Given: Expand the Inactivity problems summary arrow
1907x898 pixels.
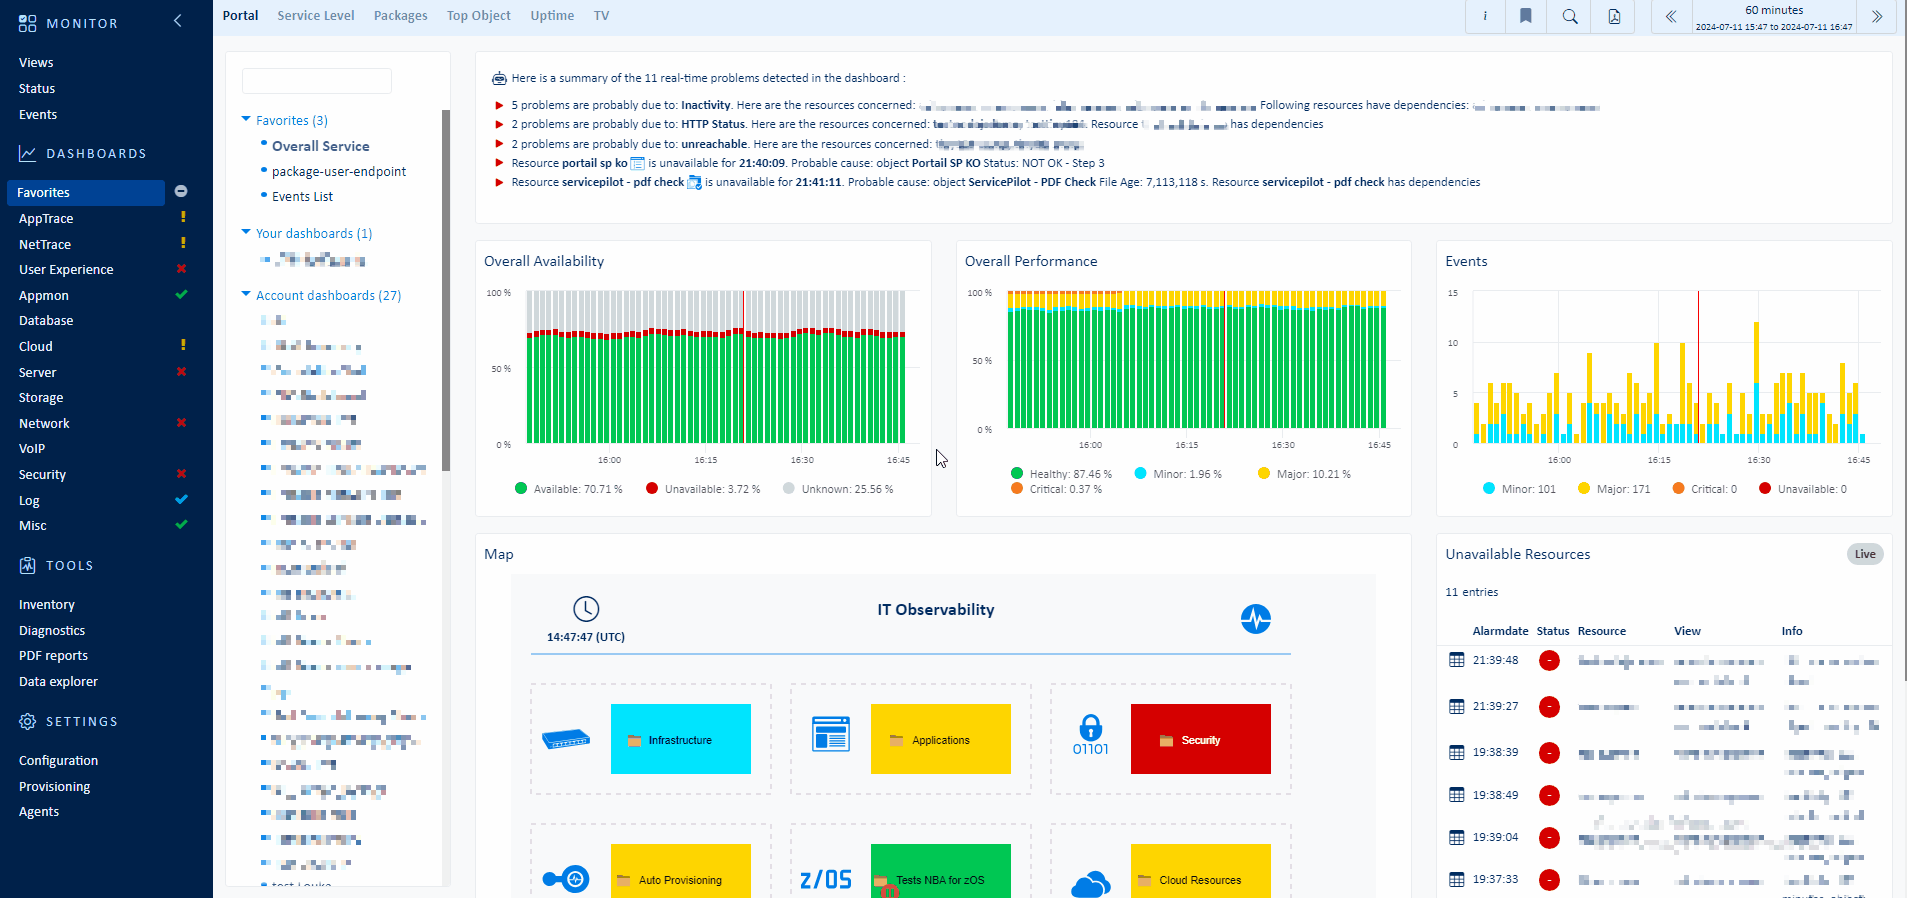Looking at the screenshot, I should [499, 105].
